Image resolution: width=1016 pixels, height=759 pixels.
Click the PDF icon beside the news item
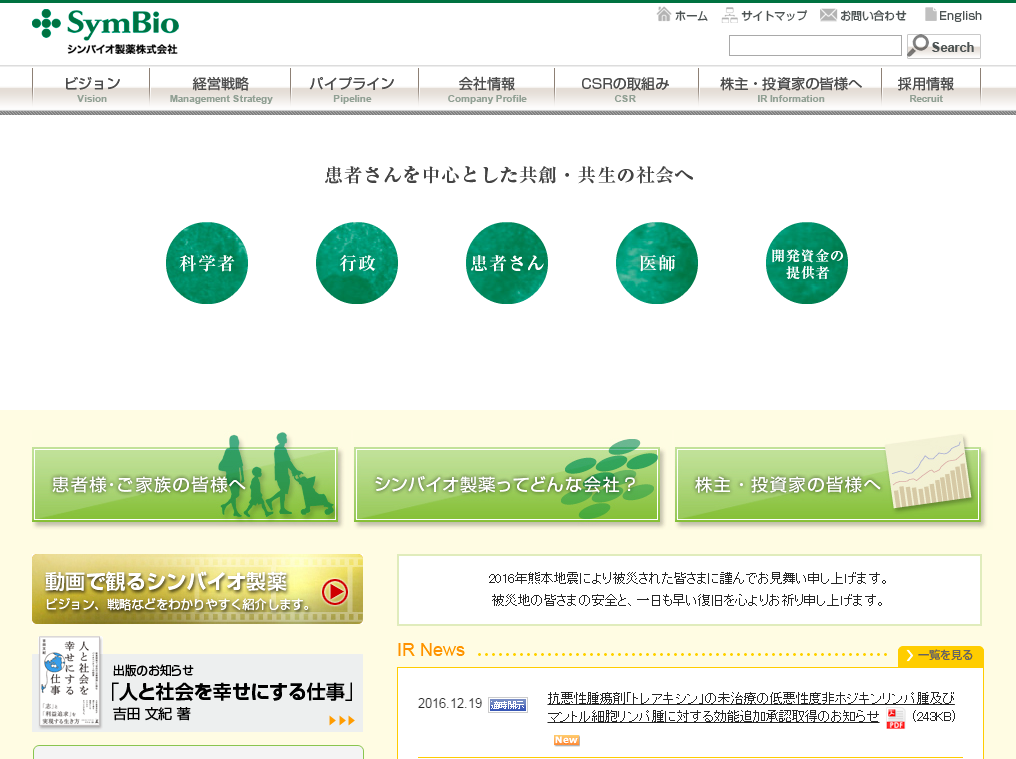point(895,718)
